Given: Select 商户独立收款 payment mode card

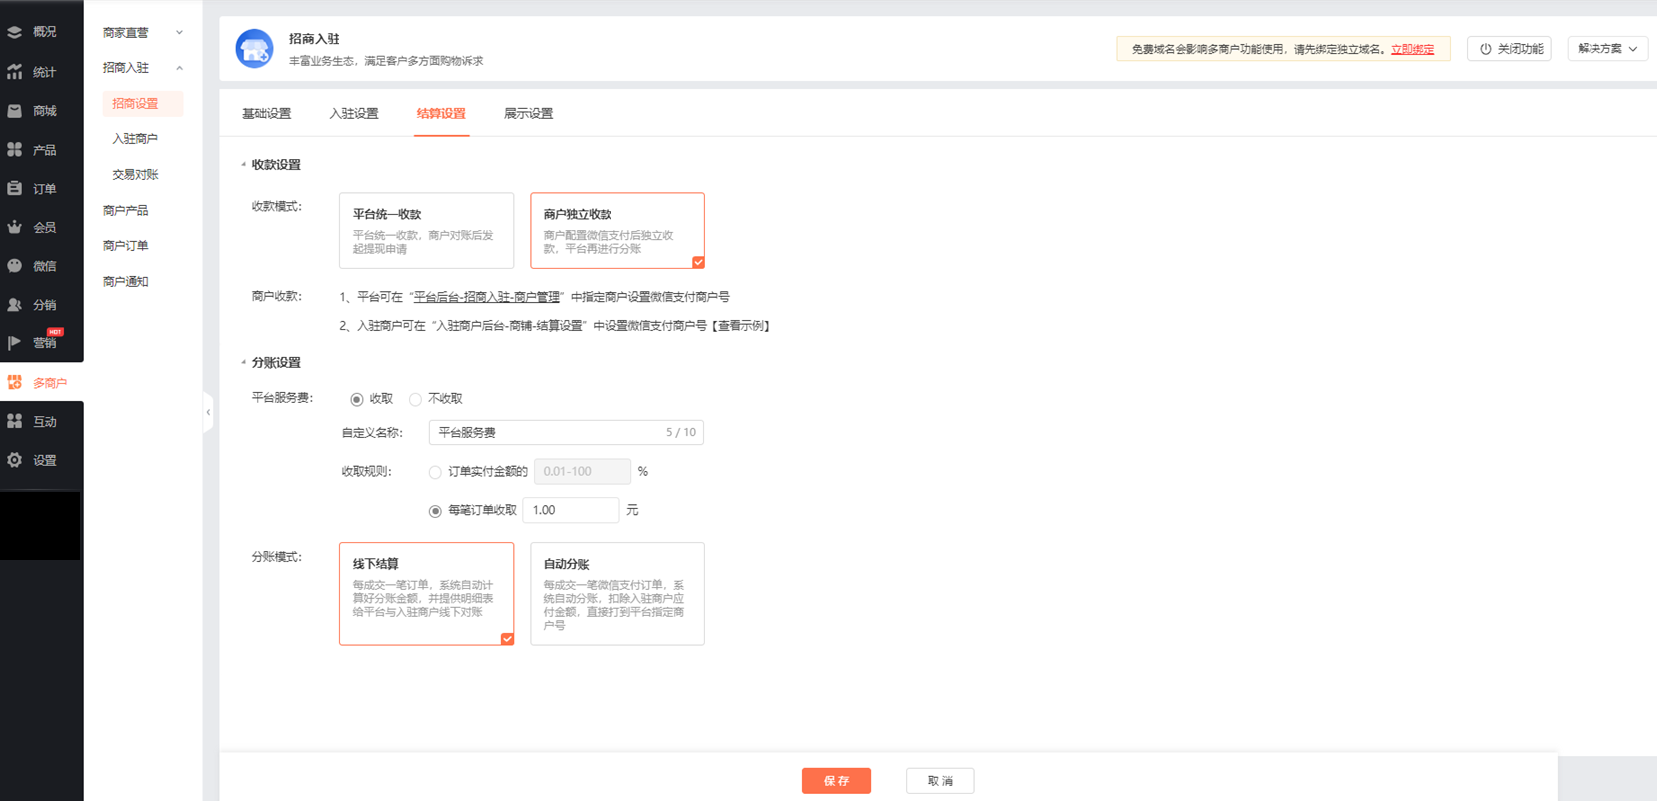Looking at the screenshot, I should [x=617, y=231].
